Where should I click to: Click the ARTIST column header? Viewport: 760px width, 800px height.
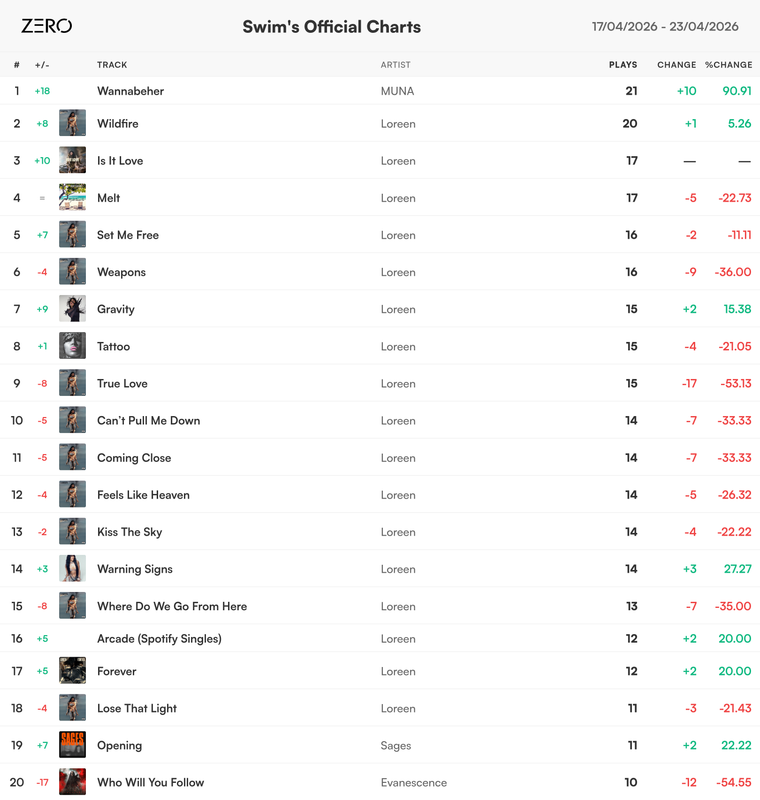pyautogui.click(x=395, y=65)
